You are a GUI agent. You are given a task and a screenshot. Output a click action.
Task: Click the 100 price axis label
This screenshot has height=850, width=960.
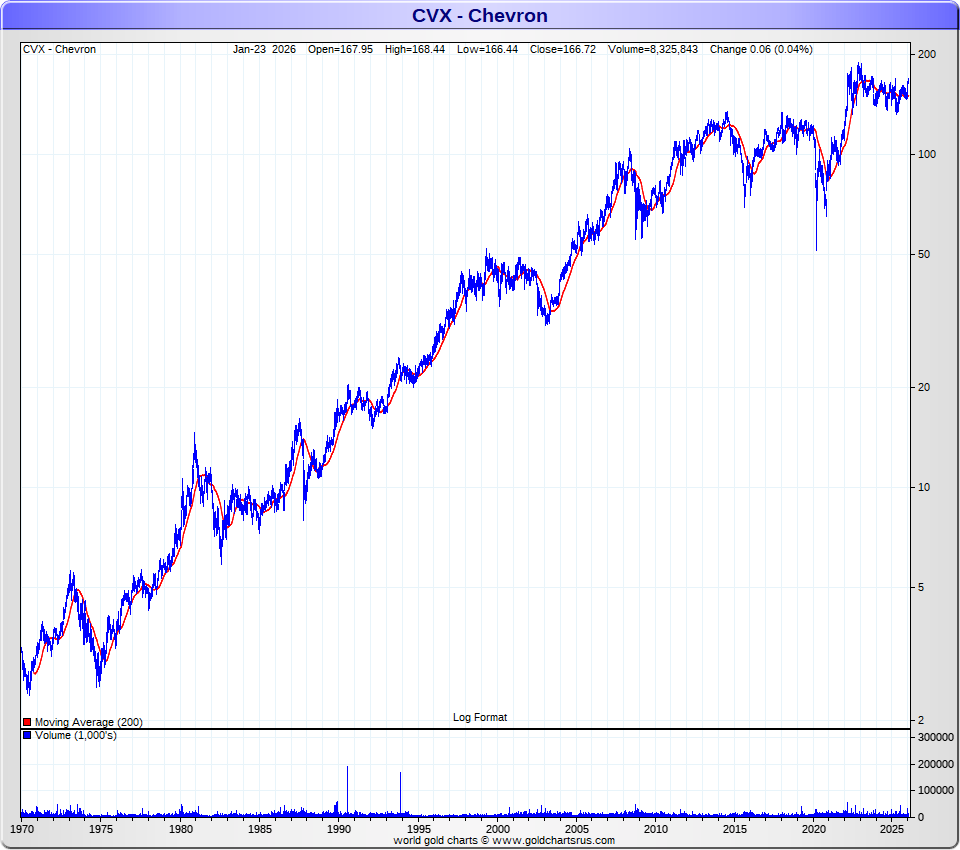[x=927, y=154]
